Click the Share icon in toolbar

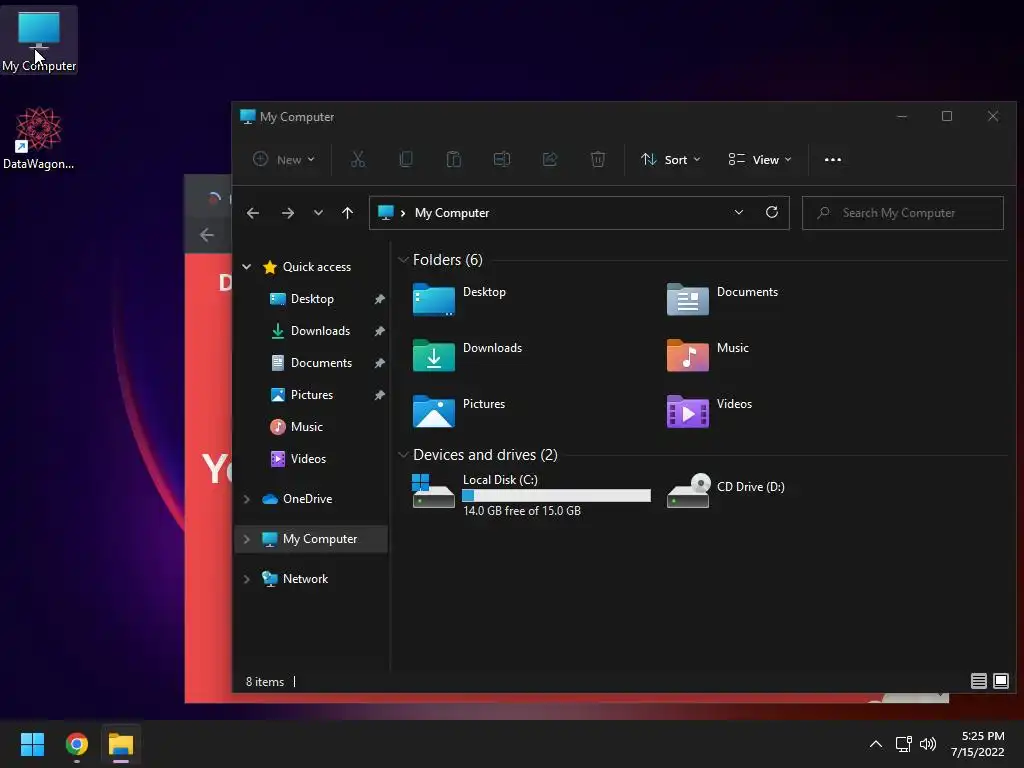click(550, 159)
